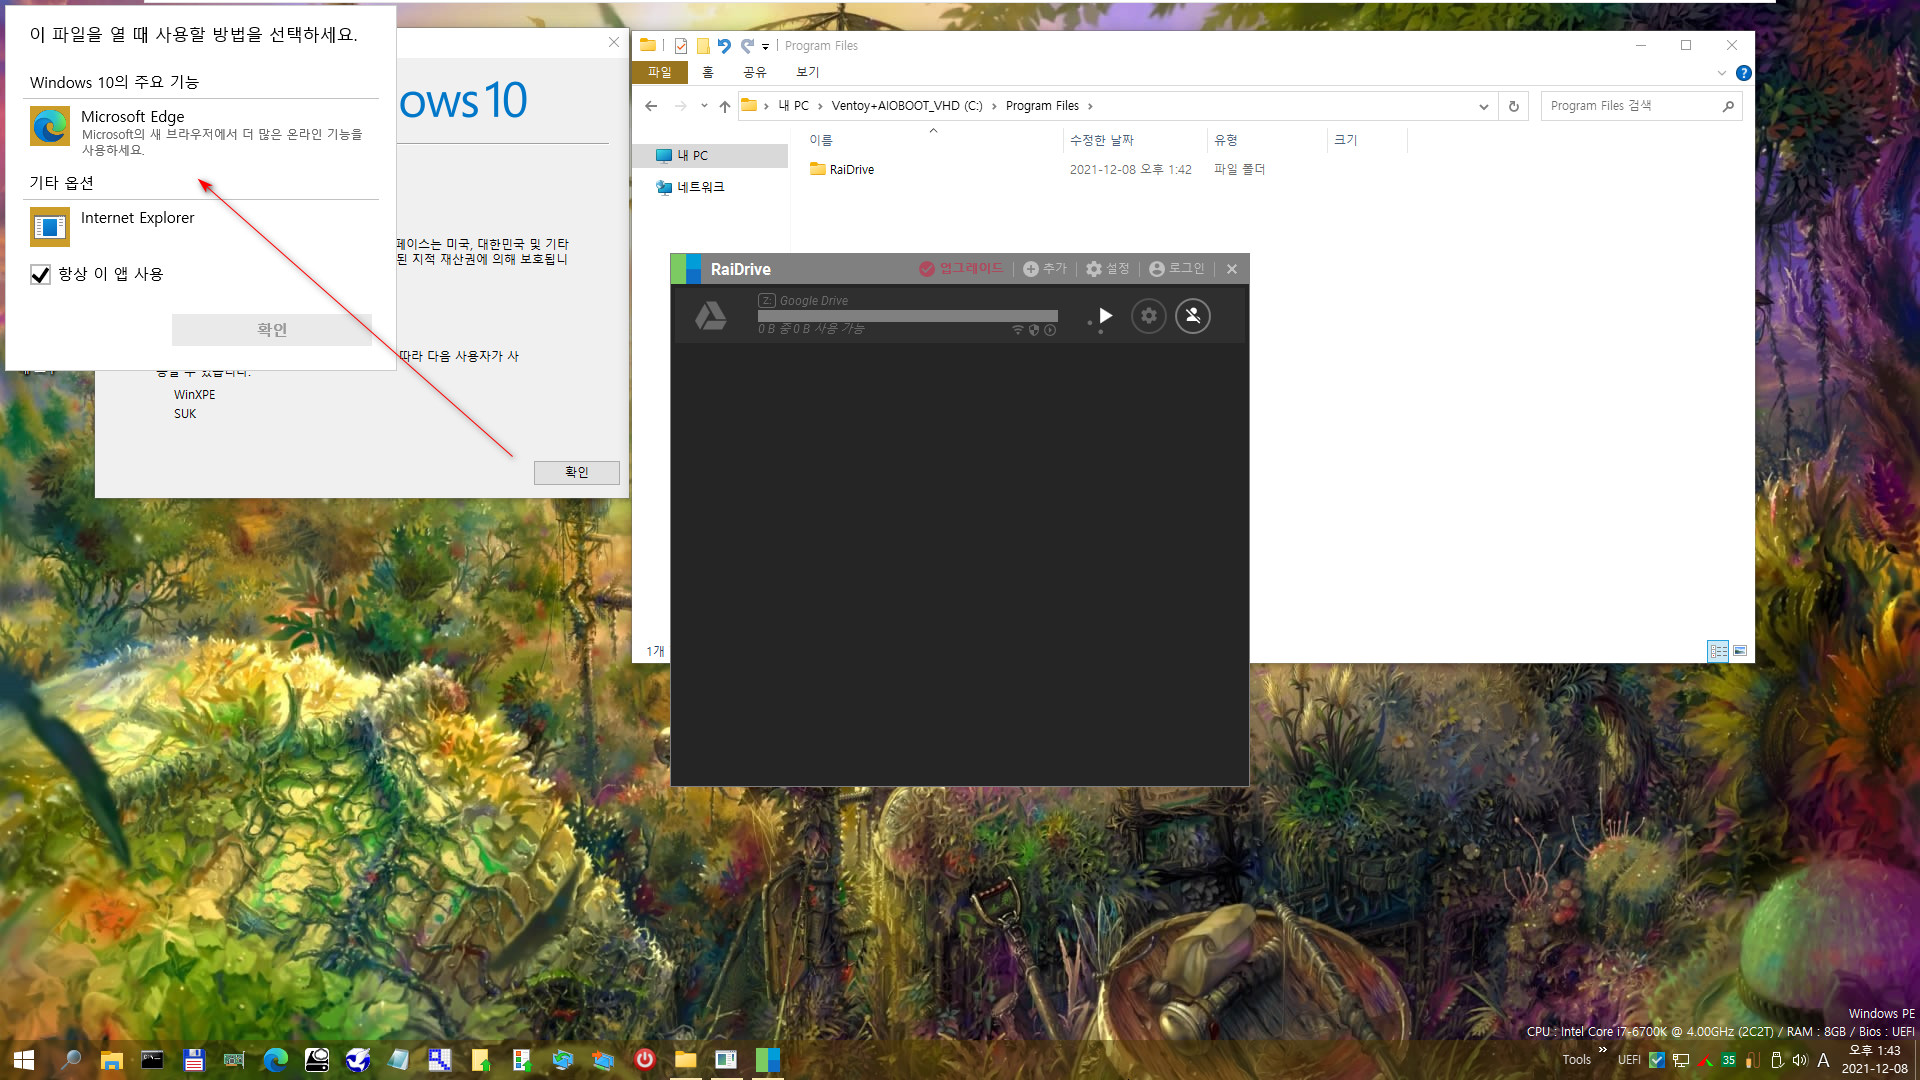The height and width of the screenshot is (1080, 1920).
Task: Go up one folder level in Explorer
Action: [725, 106]
